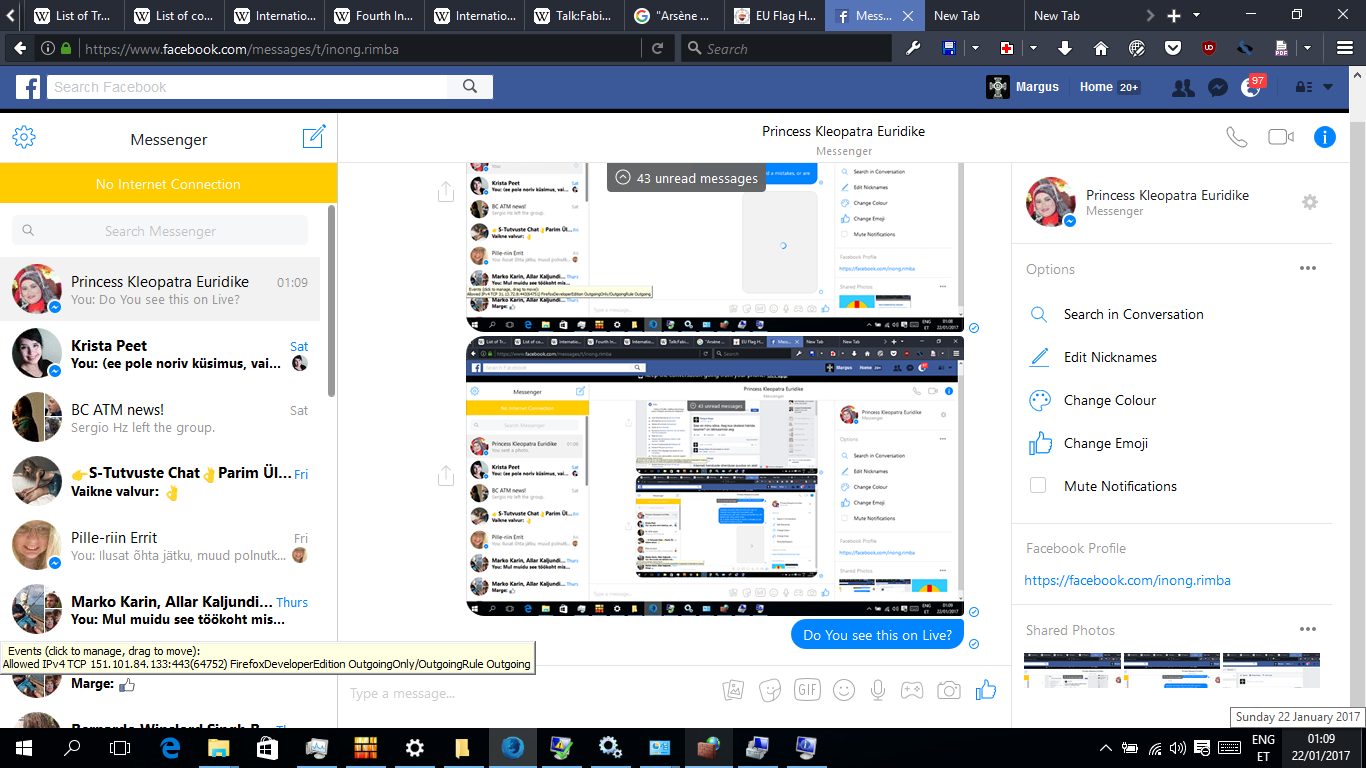Open the sticker picker

point(770,690)
